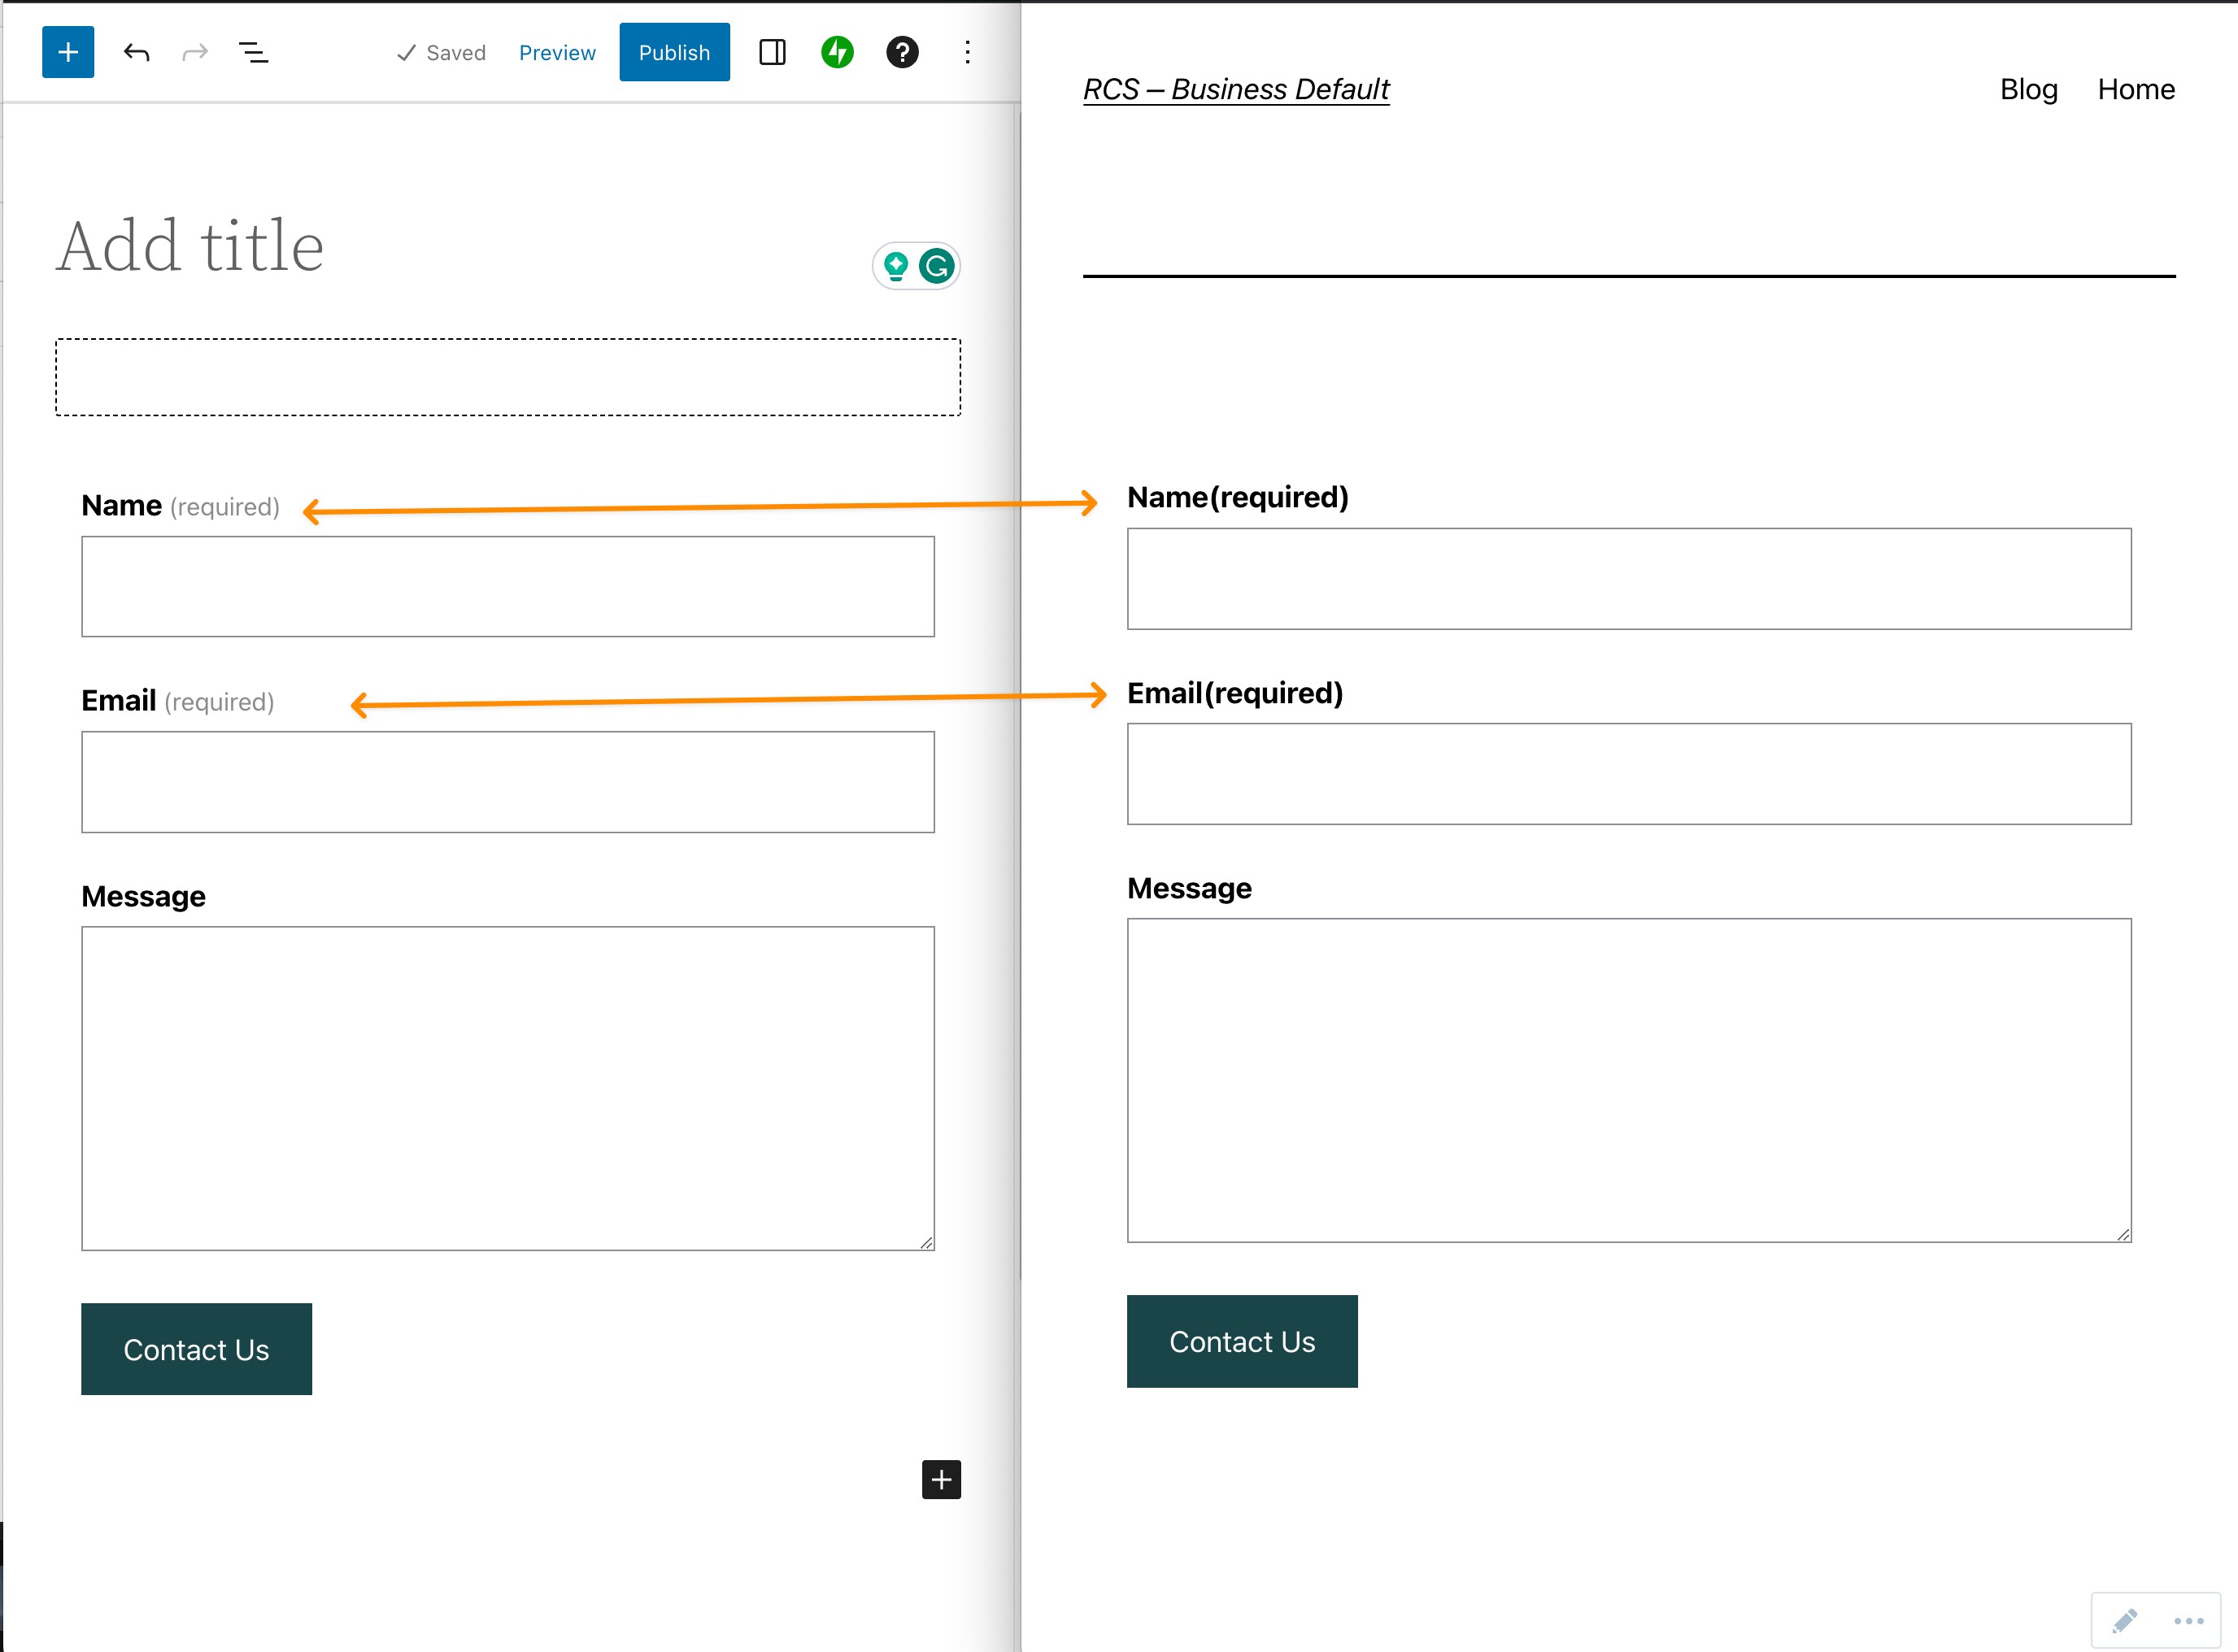Click the plus inserter at canvas bottom
The height and width of the screenshot is (1652, 2238).
click(x=939, y=1481)
